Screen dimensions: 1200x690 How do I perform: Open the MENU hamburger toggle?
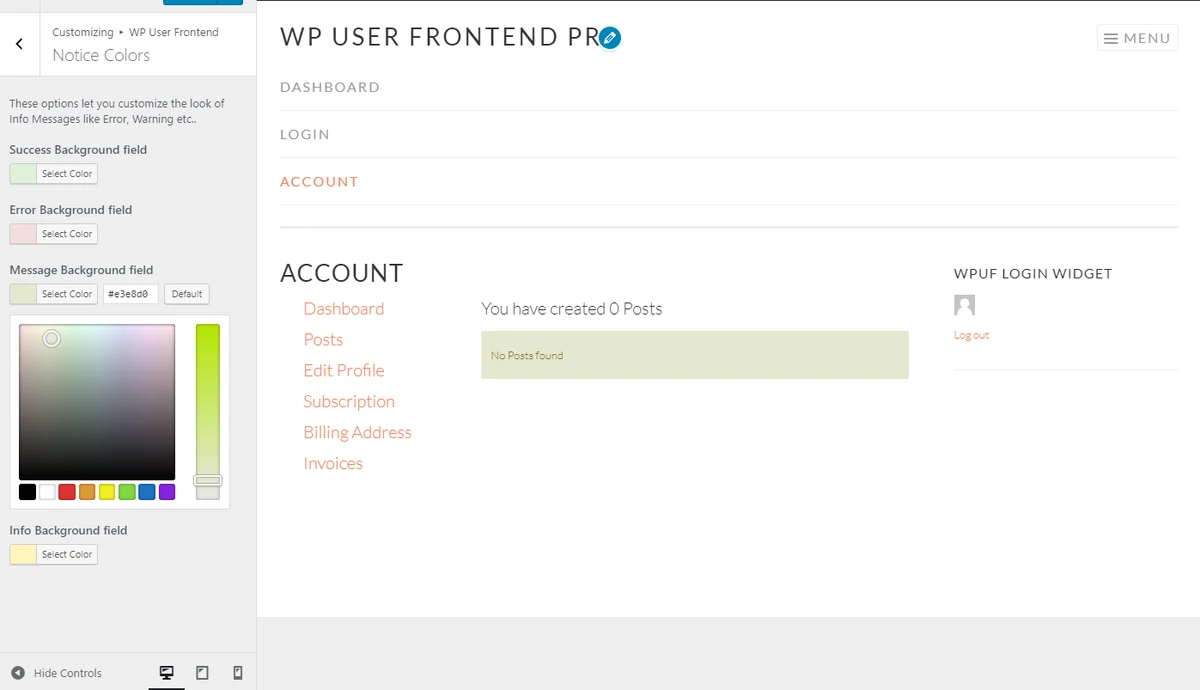(1137, 38)
